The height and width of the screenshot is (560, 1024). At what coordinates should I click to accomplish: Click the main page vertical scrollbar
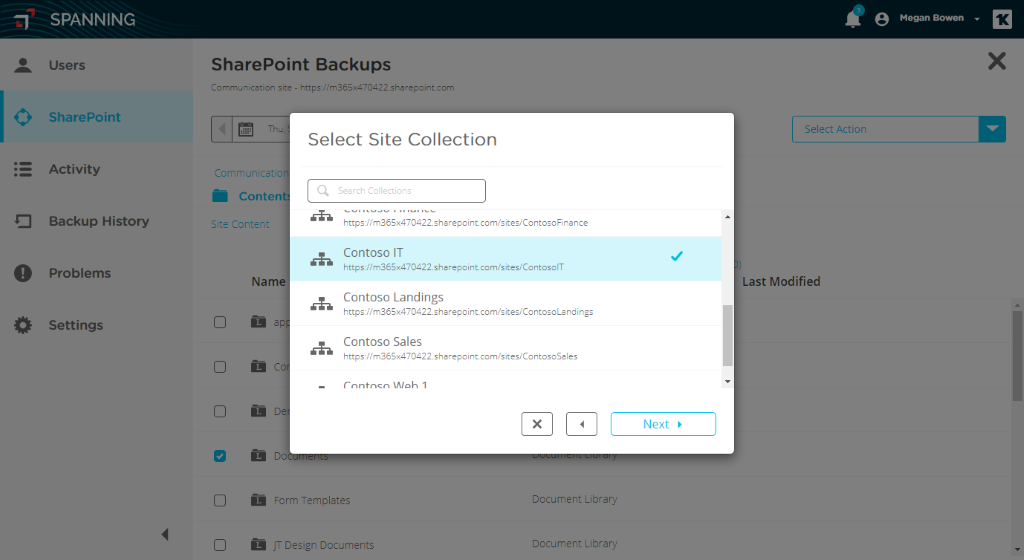coord(1018,356)
